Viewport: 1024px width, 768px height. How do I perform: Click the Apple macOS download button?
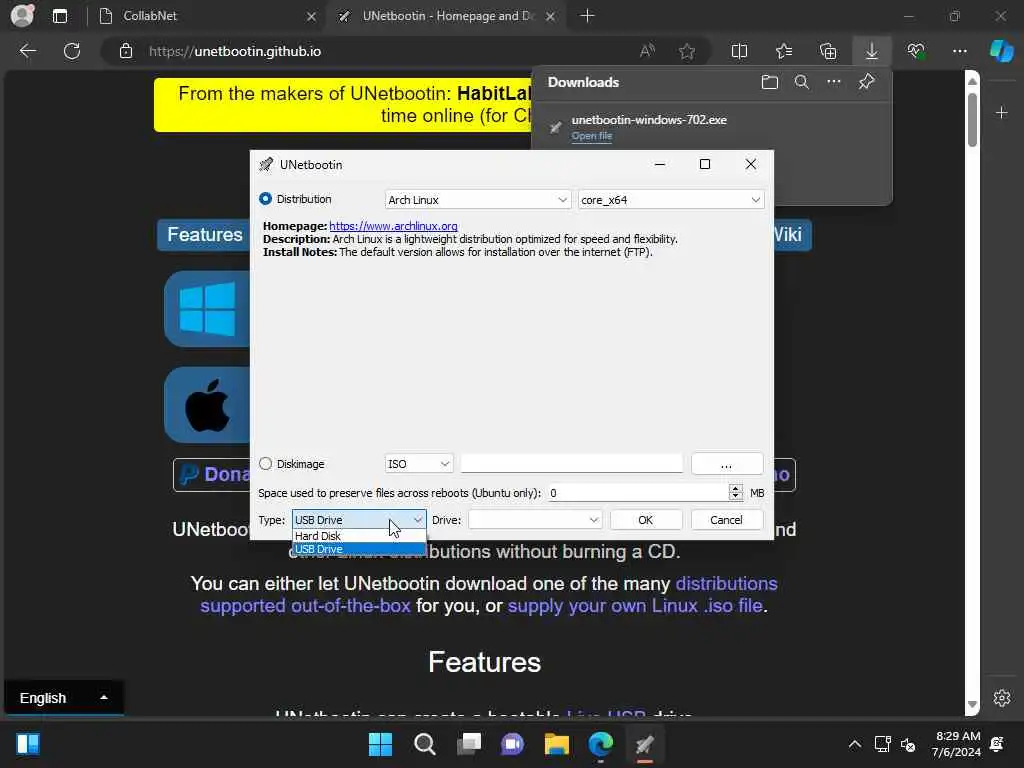click(x=207, y=405)
